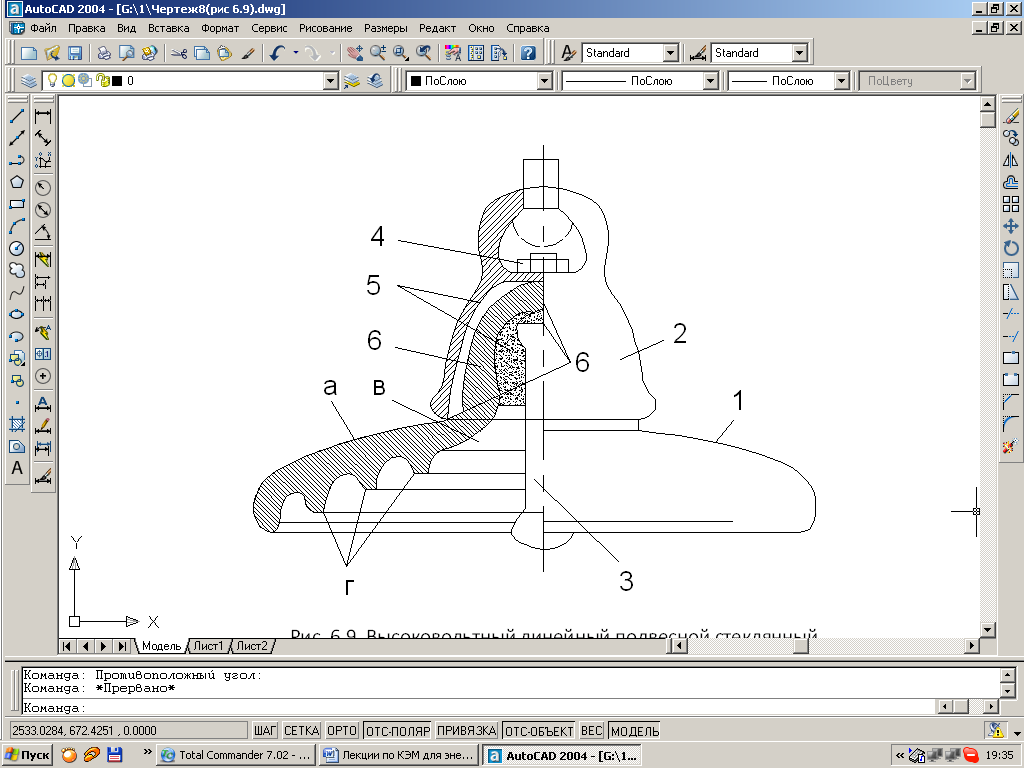Toggle СЕТКА grid display
The height and width of the screenshot is (768, 1024).
pyautogui.click(x=302, y=731)
